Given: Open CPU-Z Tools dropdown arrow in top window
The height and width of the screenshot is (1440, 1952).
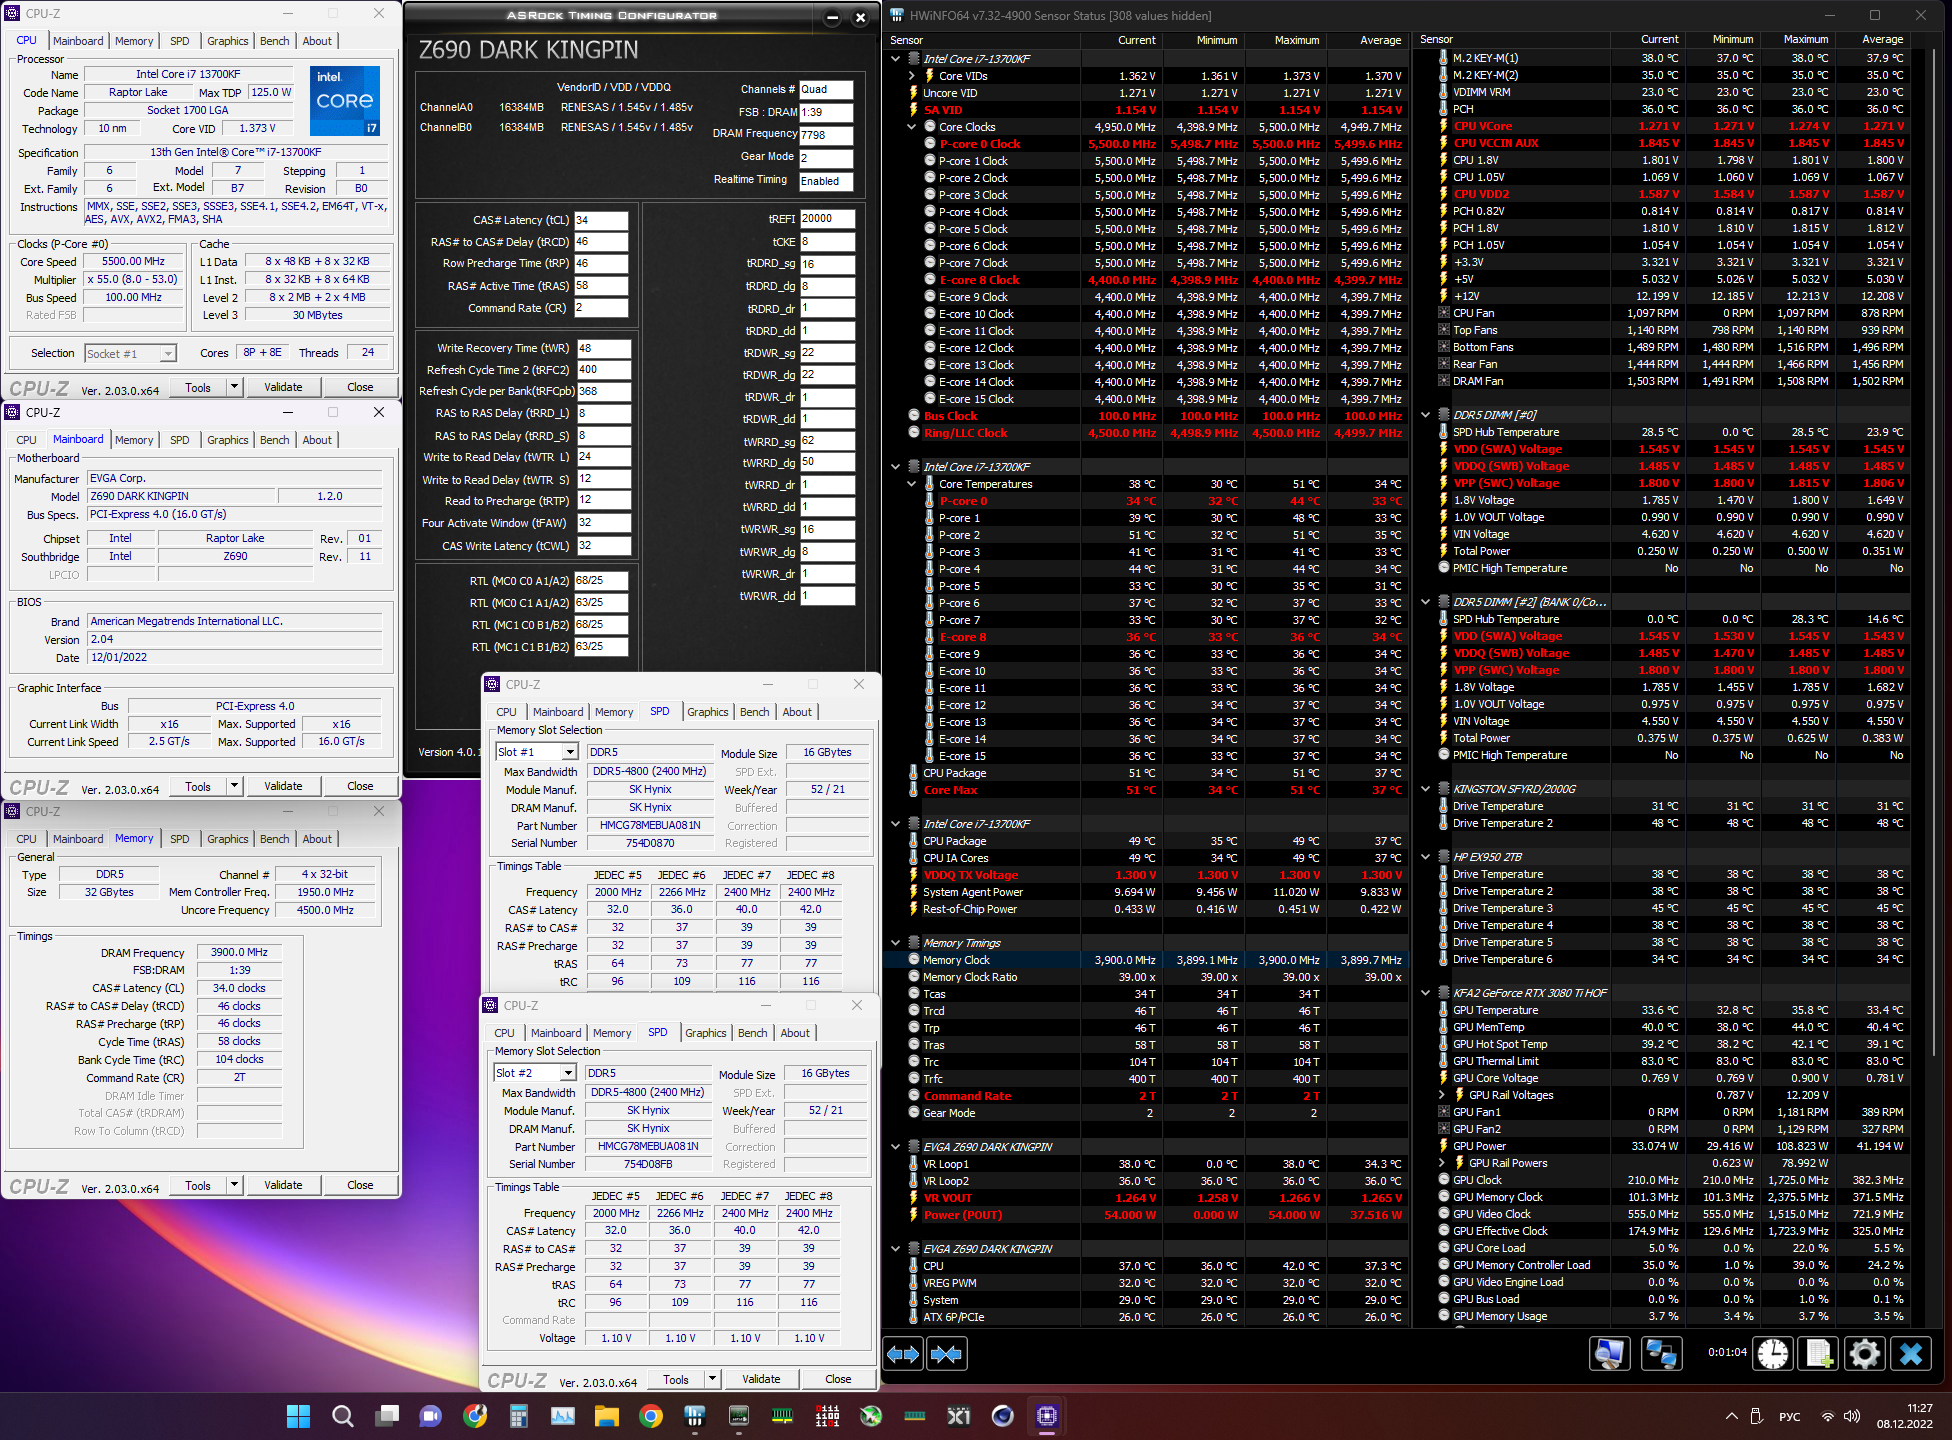Looking at the screenshot, I should 234,387.
